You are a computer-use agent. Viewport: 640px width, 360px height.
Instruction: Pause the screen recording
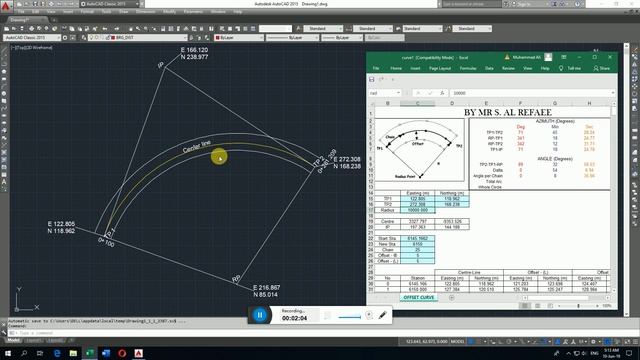260,315
